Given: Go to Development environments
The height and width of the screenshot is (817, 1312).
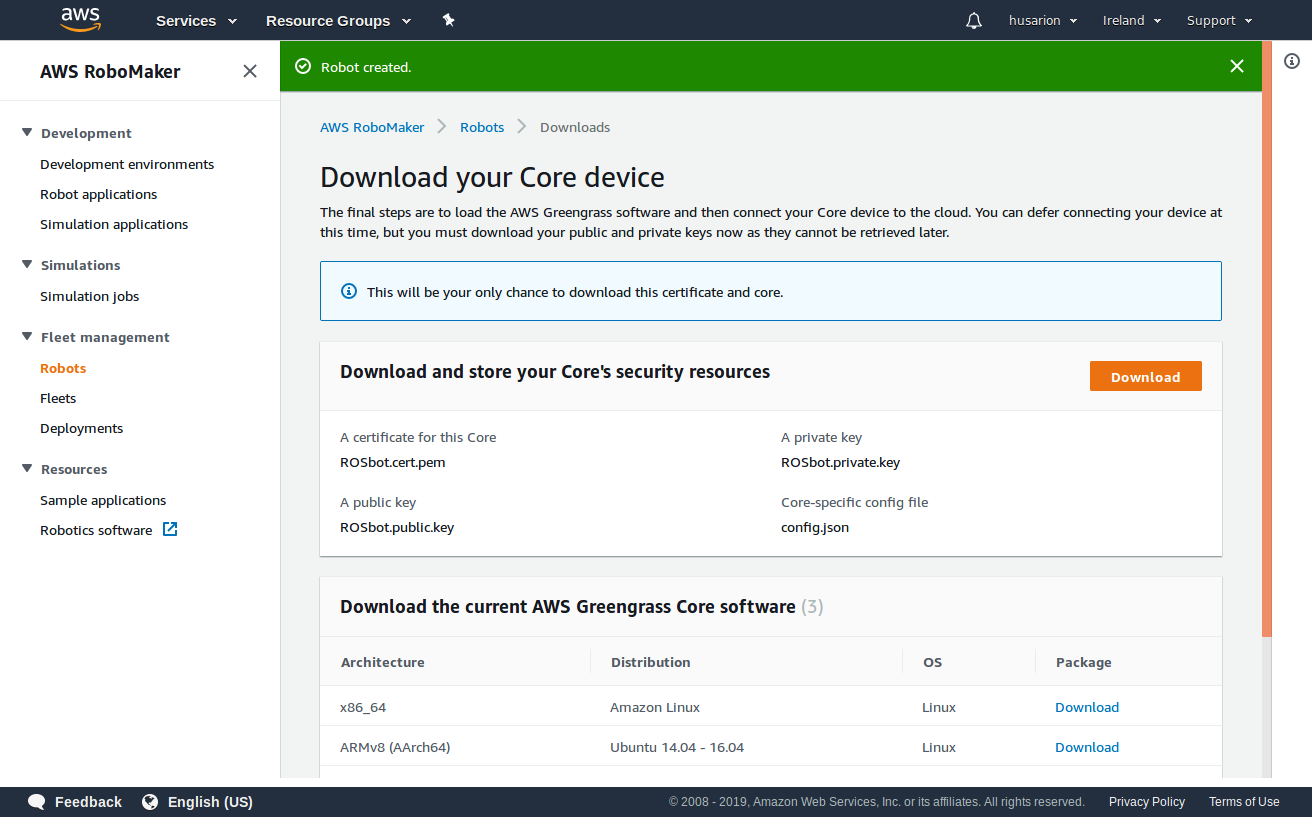Looking at the screenshot, I should 127,164.
